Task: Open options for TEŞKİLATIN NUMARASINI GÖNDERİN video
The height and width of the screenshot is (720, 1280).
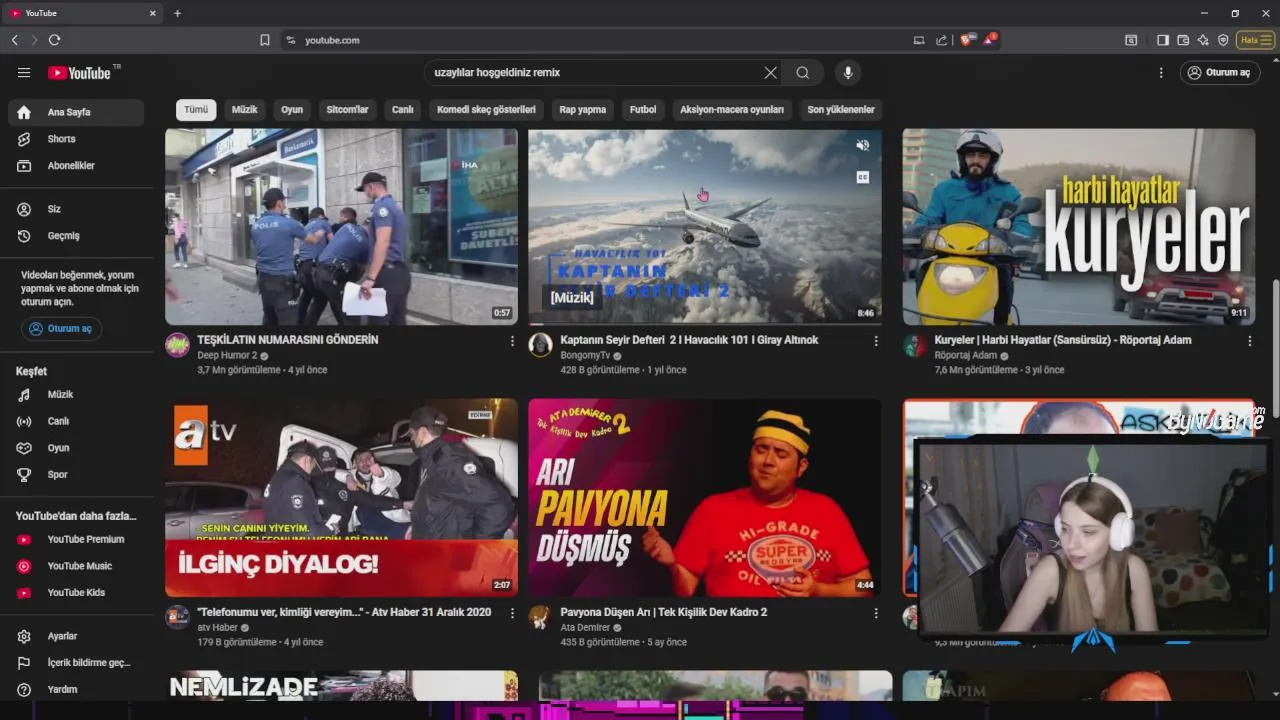Action: click(512, 341)
